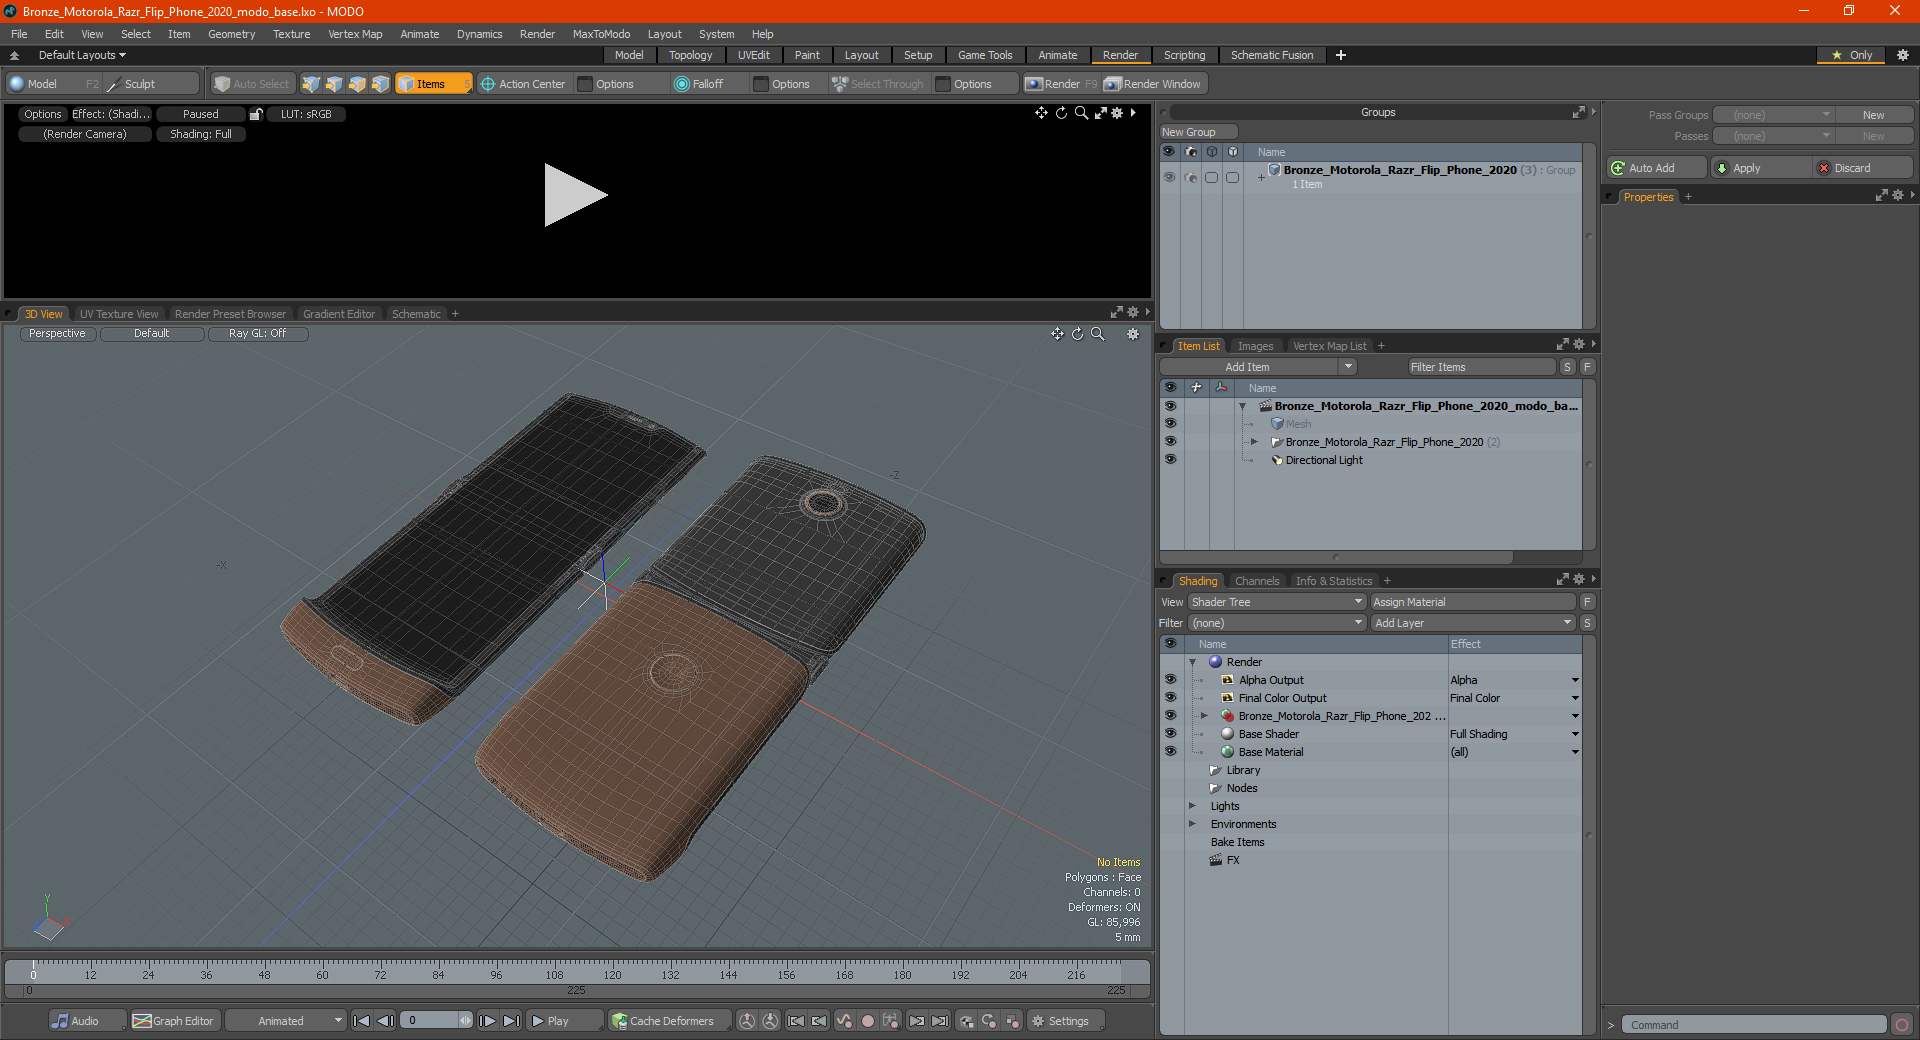Add new layout tab plus icon
The image size is (1920, 1040).
coord(1341,55)
